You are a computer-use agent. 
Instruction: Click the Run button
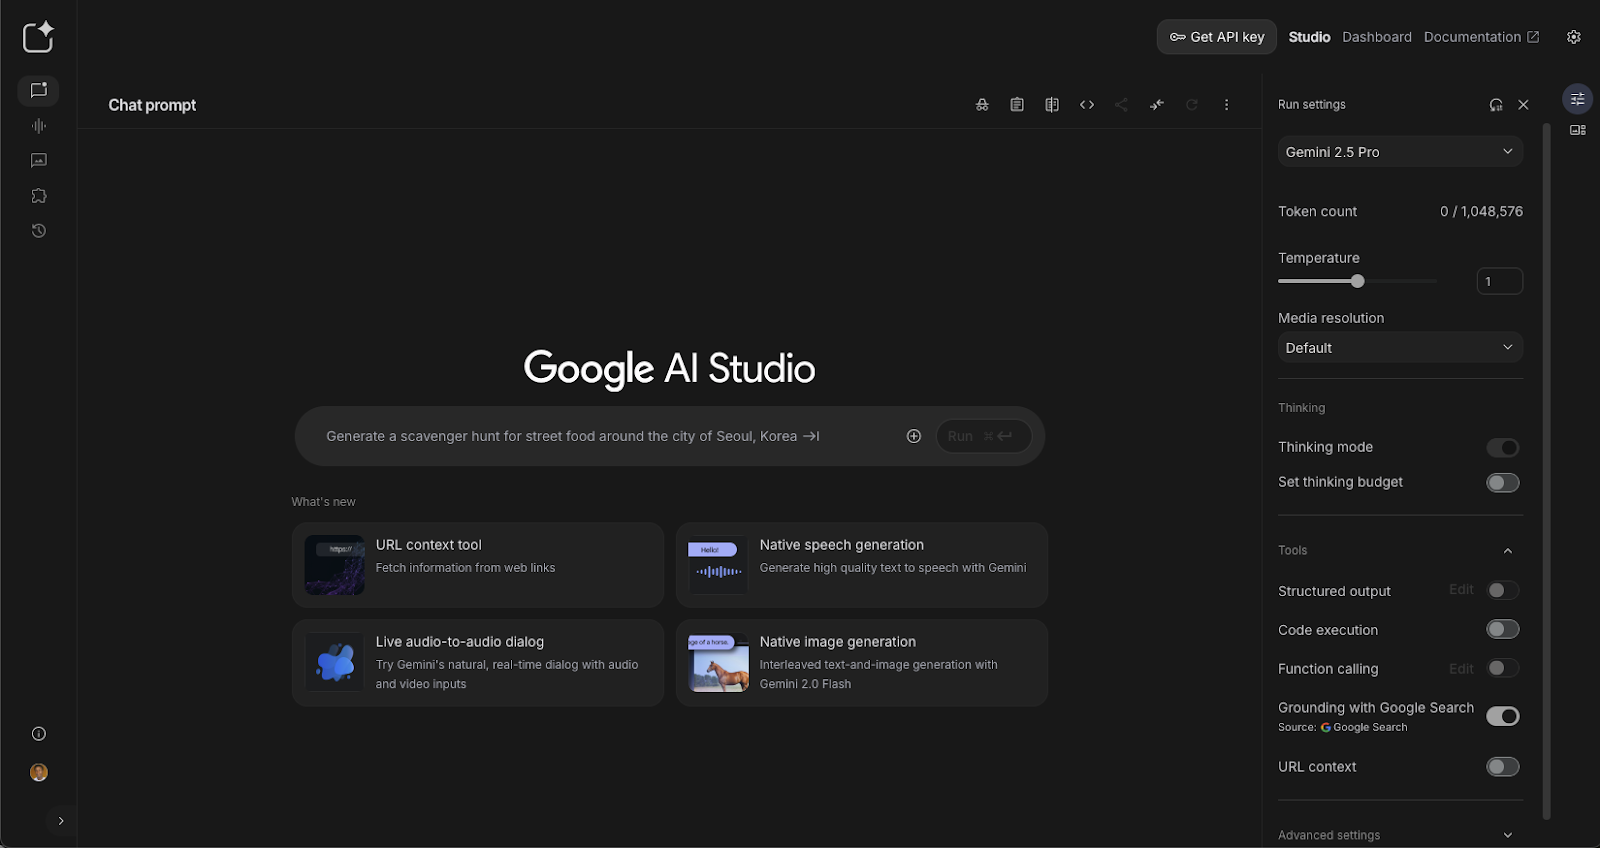click(983, 436)
